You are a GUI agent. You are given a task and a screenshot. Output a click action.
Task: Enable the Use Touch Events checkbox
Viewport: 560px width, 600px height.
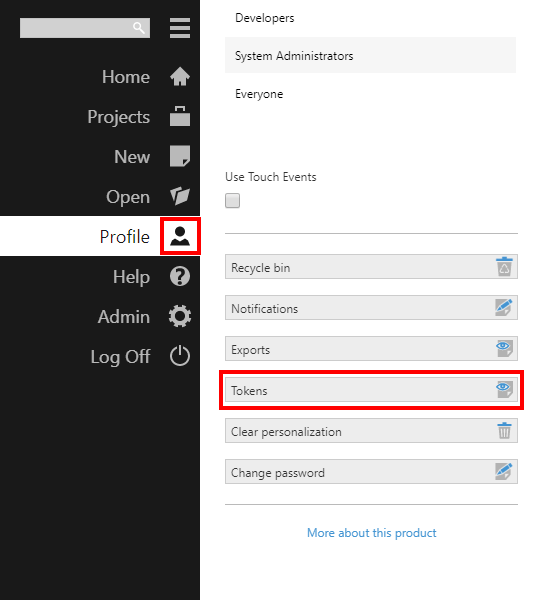[232, 201]
